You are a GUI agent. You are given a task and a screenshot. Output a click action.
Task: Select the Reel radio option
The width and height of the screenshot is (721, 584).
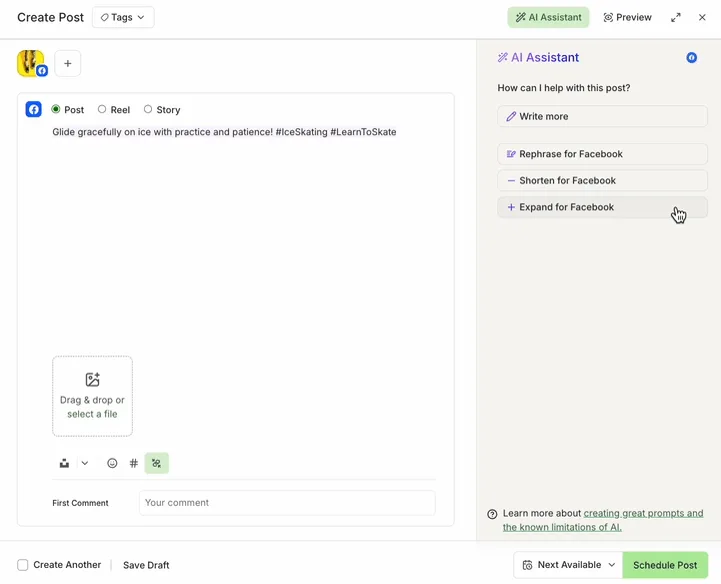point(102,109)
